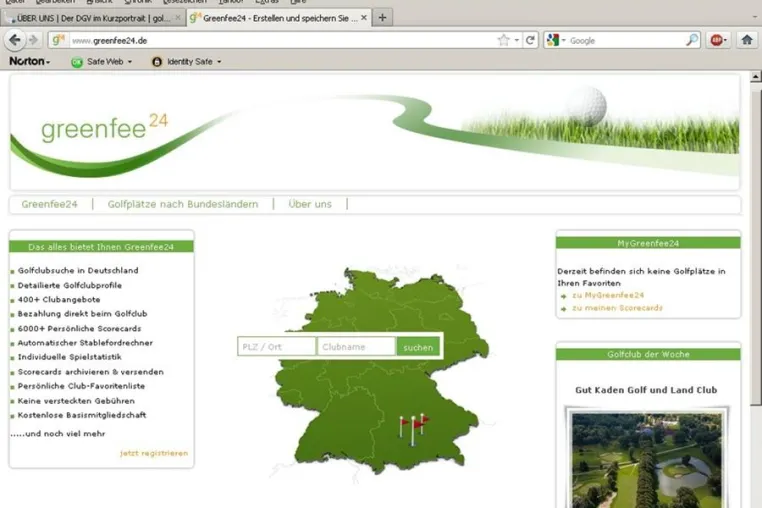Image resolution: width=762 pixels, height=508 pixels.
Task: Expand the Identity Safe dropdown arrow
Action: [x=219, y=62]
